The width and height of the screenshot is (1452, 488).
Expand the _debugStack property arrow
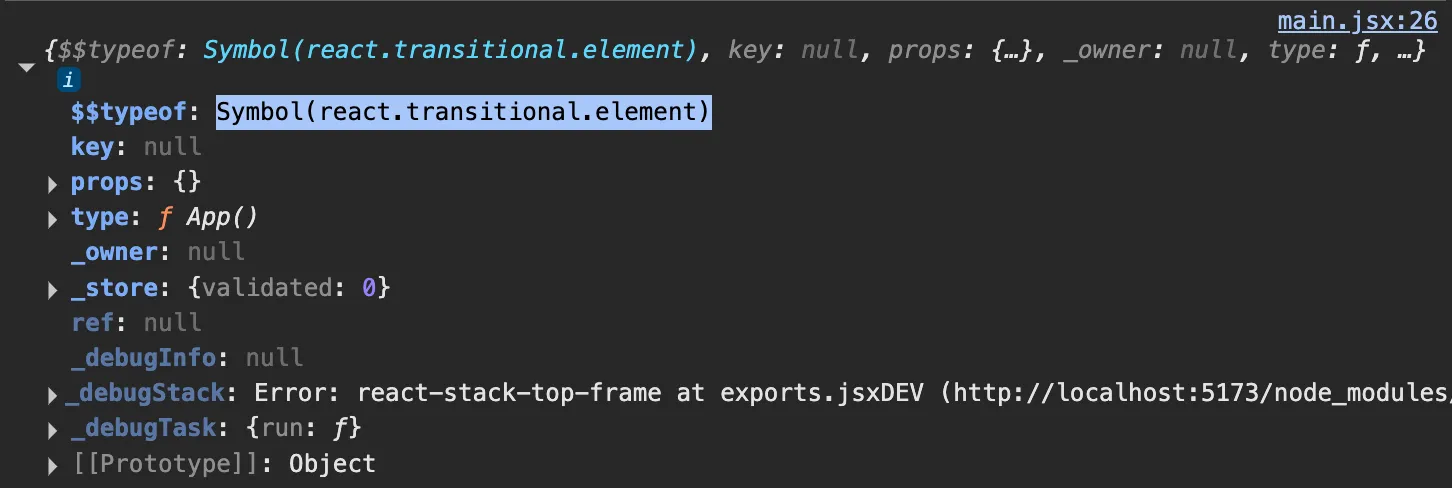pyautogui.click(x=53, y=396)
